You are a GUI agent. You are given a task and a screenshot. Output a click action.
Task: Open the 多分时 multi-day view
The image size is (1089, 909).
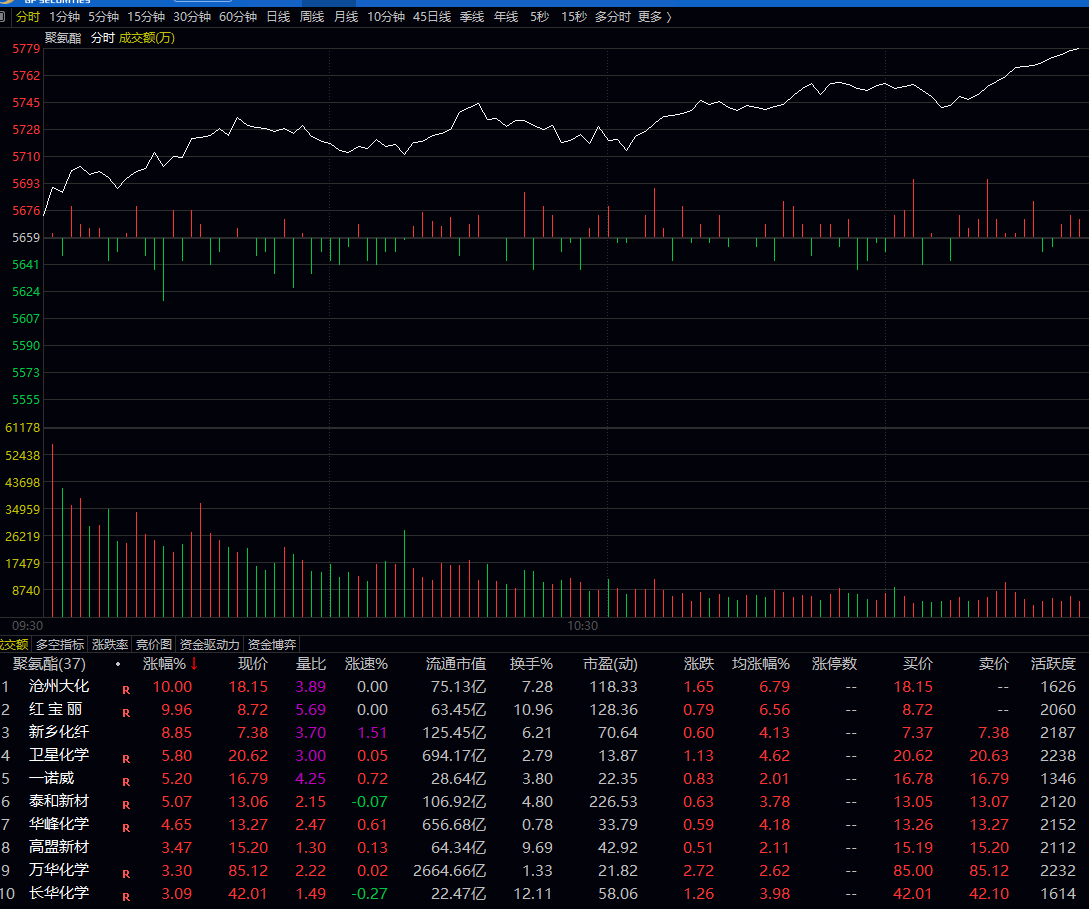coord(613,17)
